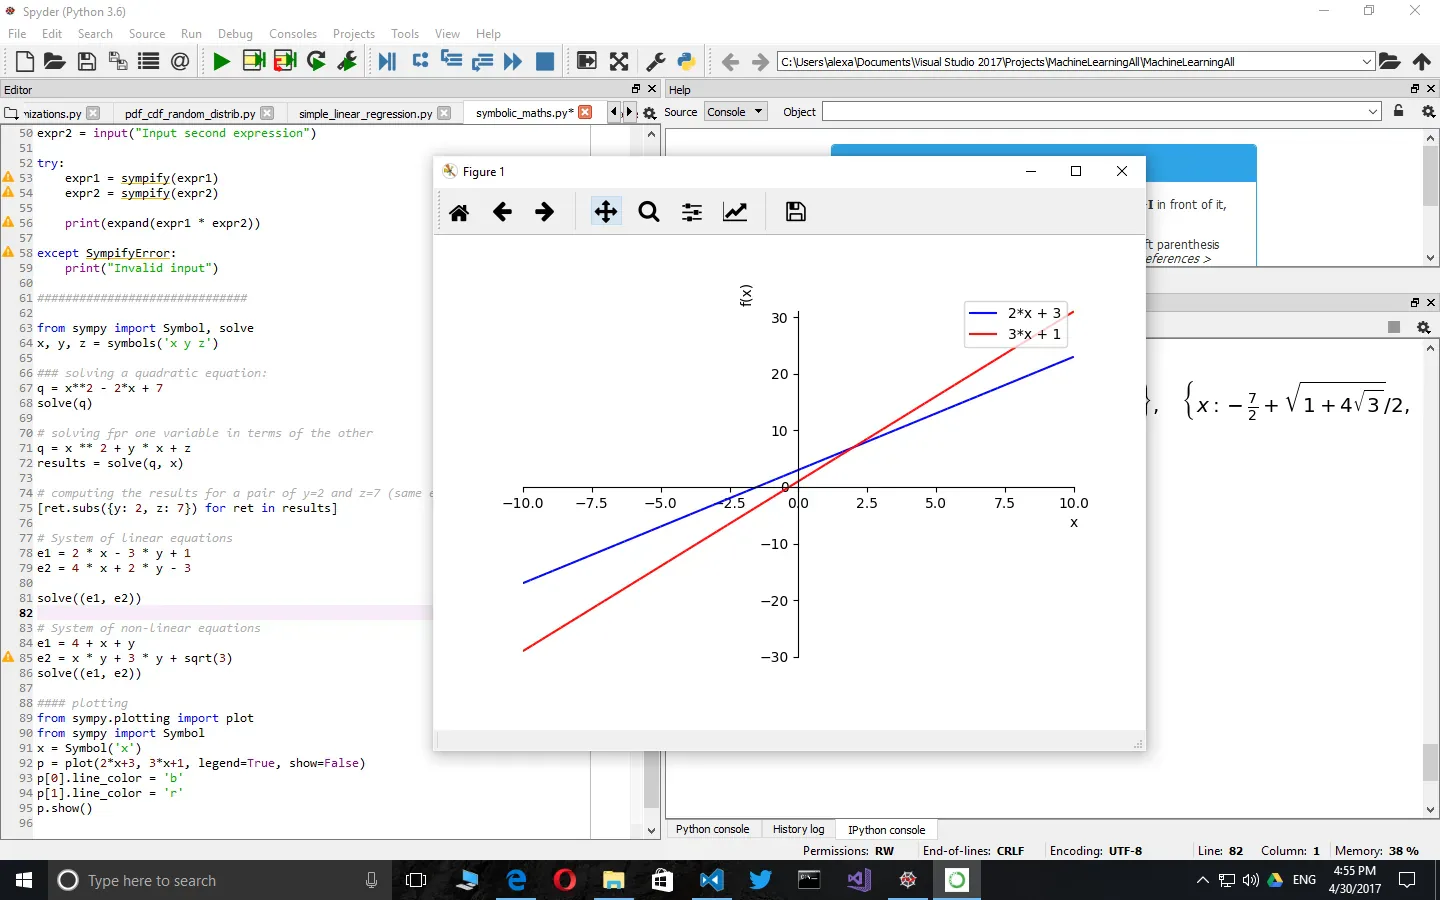1440x900 pixels.
Task: Switch to Python console tab
Action: [712, 829]
